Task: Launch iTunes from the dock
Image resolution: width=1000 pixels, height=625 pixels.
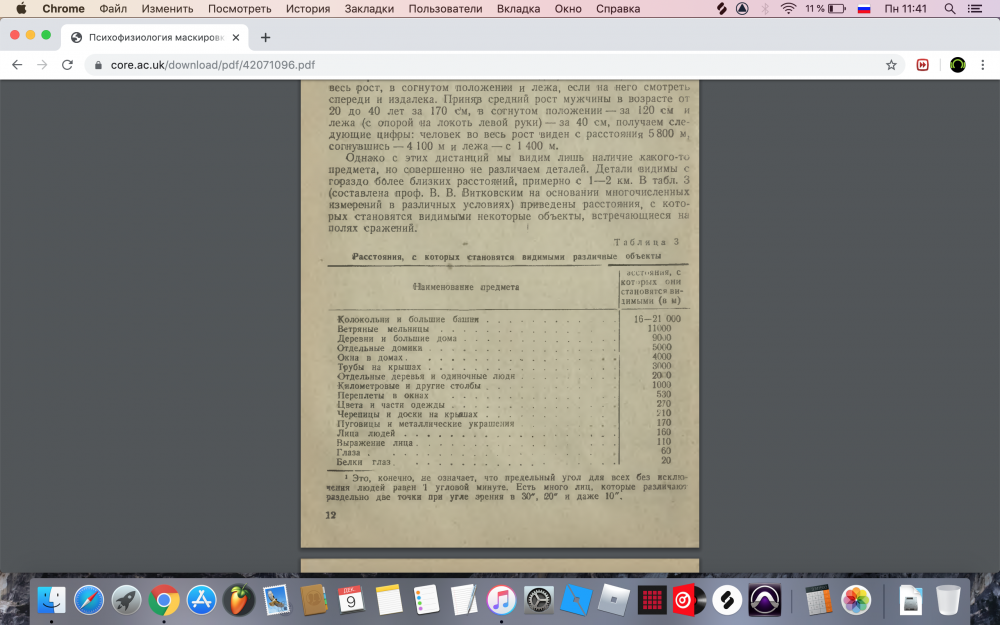Action: pos(501,600)
